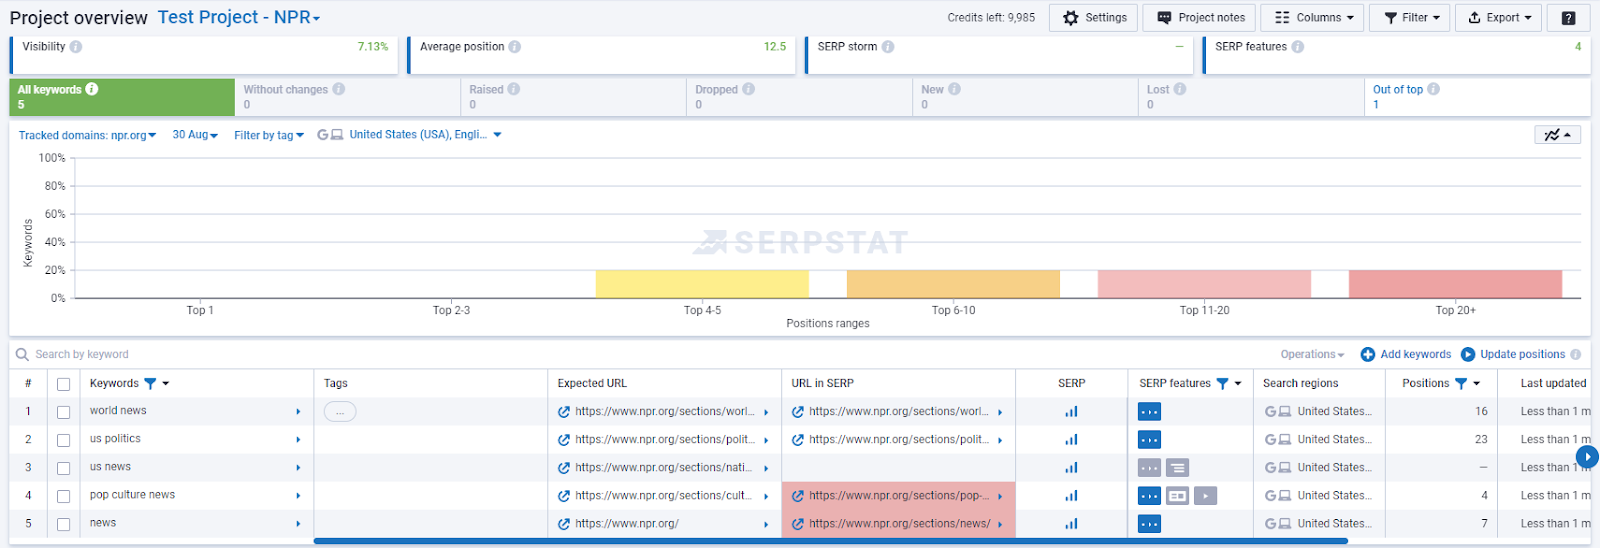Select the New keywords tab

click(x=1026, y=97)
